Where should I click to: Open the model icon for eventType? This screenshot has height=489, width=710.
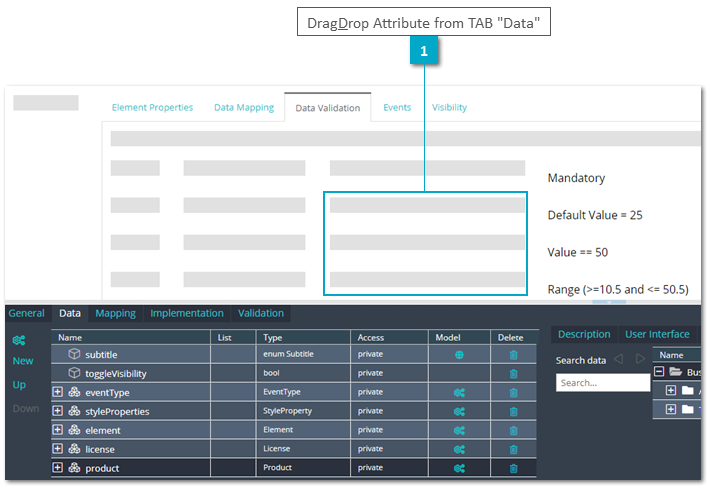click(459, 393)
